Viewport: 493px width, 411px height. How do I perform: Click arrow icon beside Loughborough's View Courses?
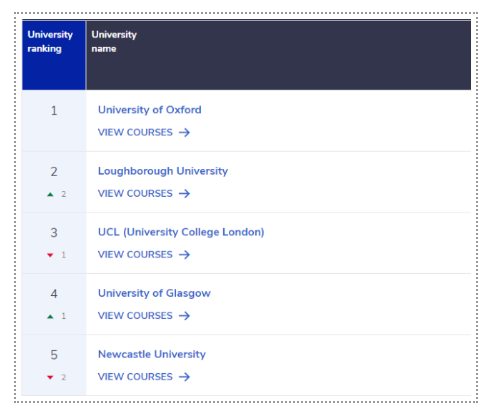click(x=184, y=194)
